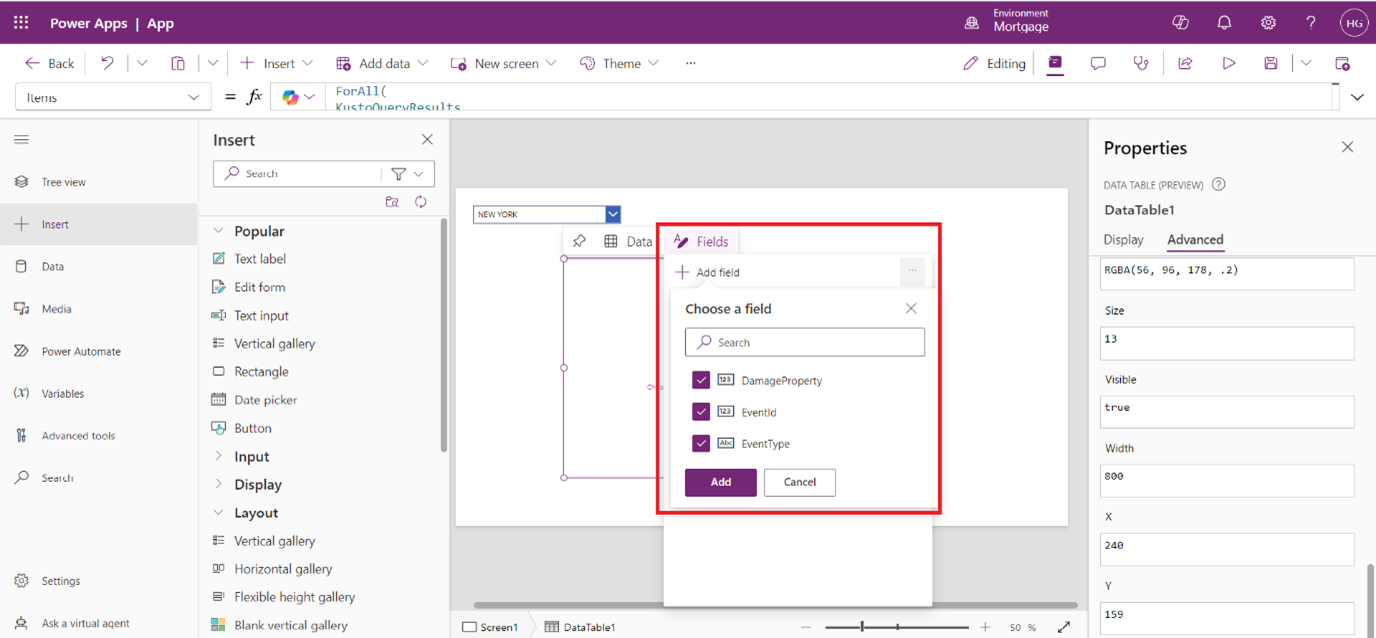
Task: Toggle the EventType field checkbox
Action: [x=701, y=443]
